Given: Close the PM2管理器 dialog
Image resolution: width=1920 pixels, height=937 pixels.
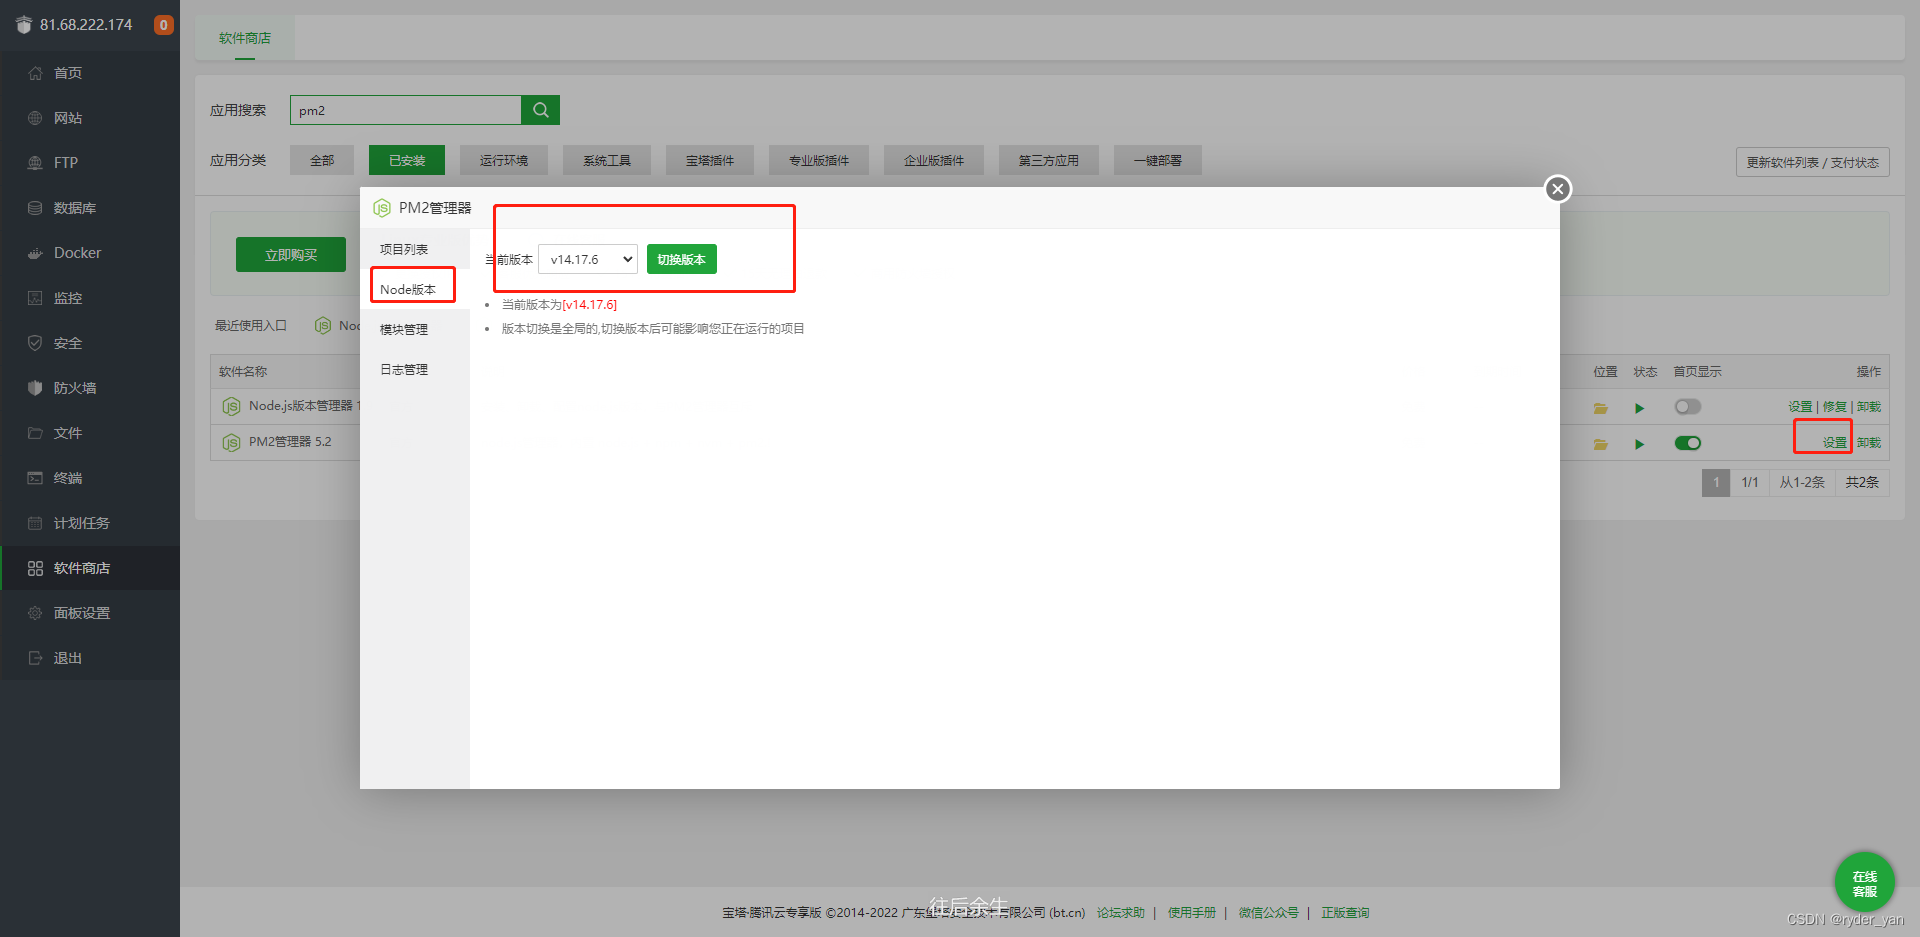Looking at the screenshot, I should (1557, 189).
